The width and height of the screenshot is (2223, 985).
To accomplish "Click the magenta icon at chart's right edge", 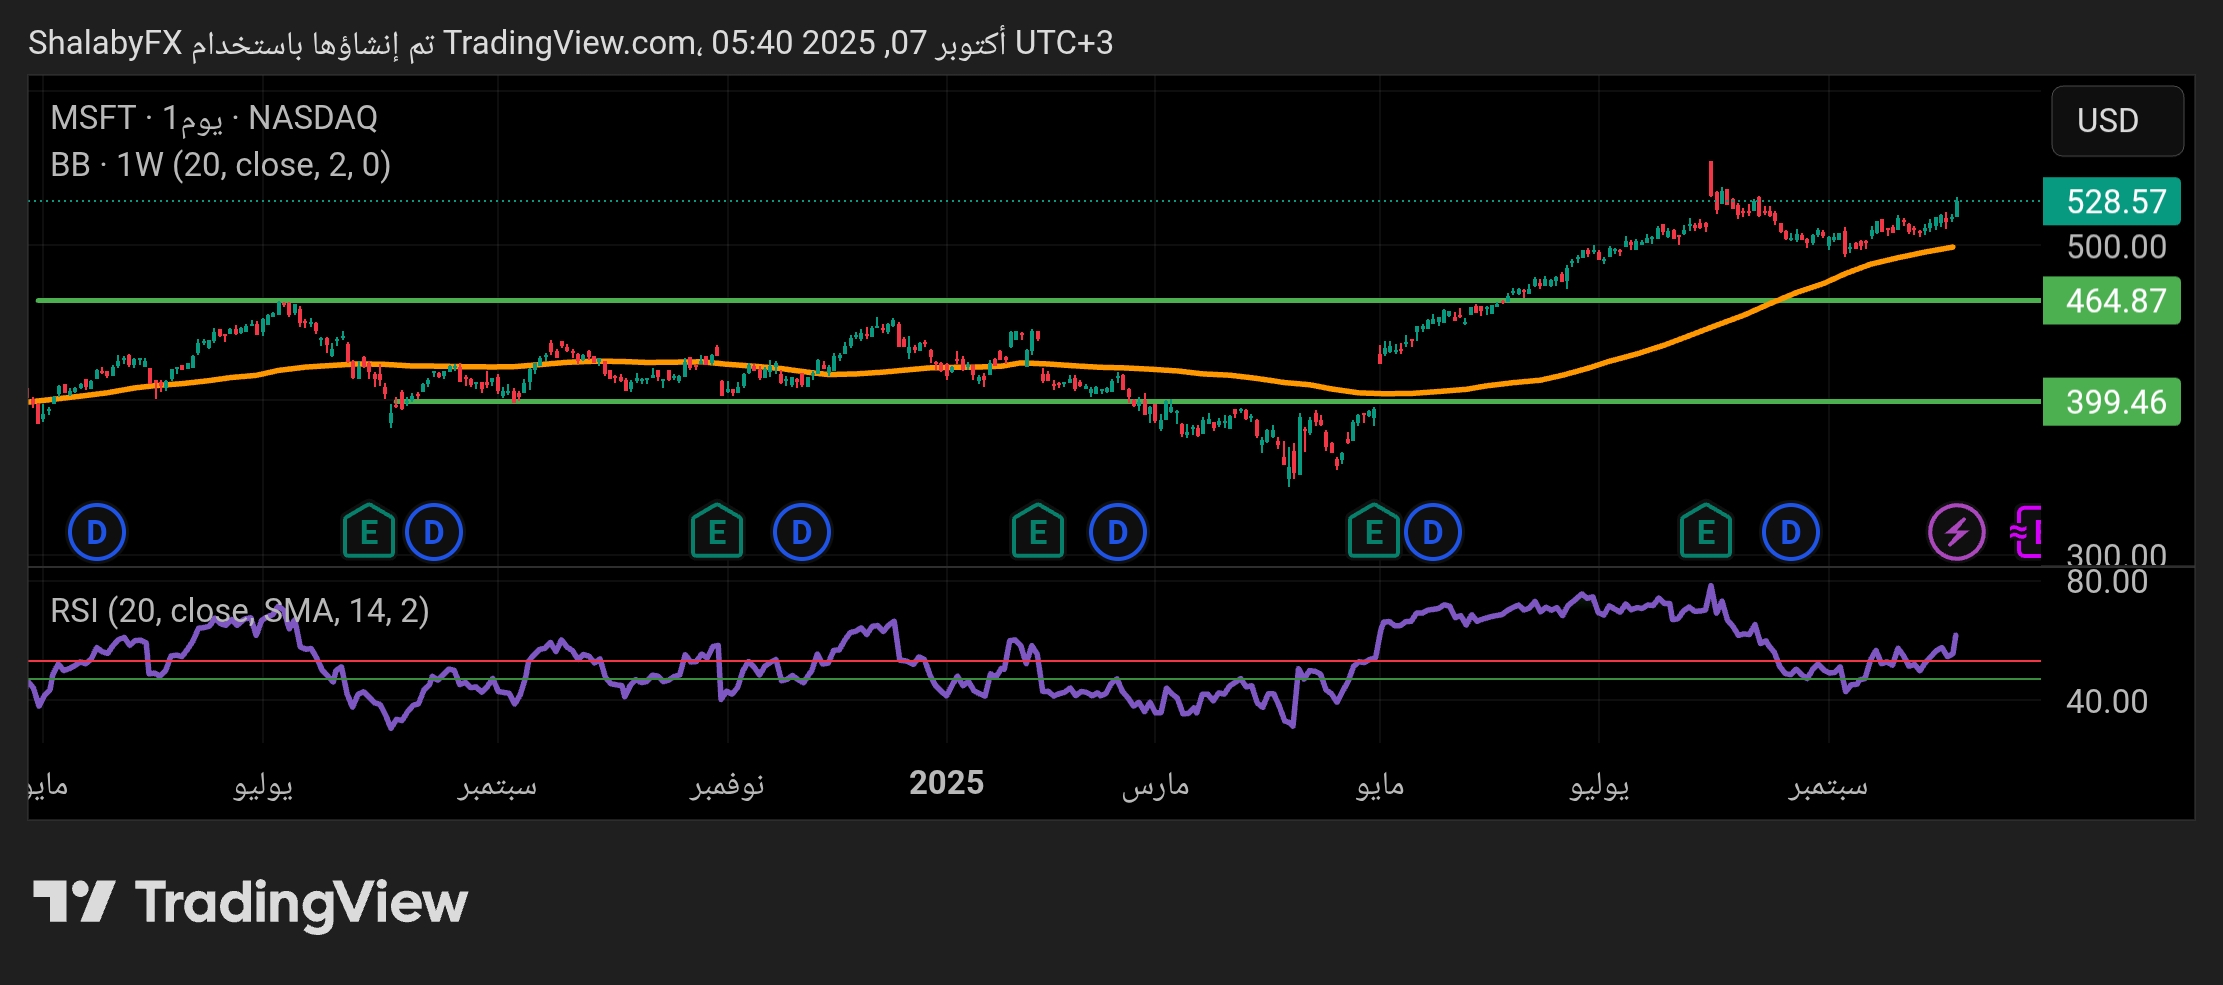I will (2027, 532).
